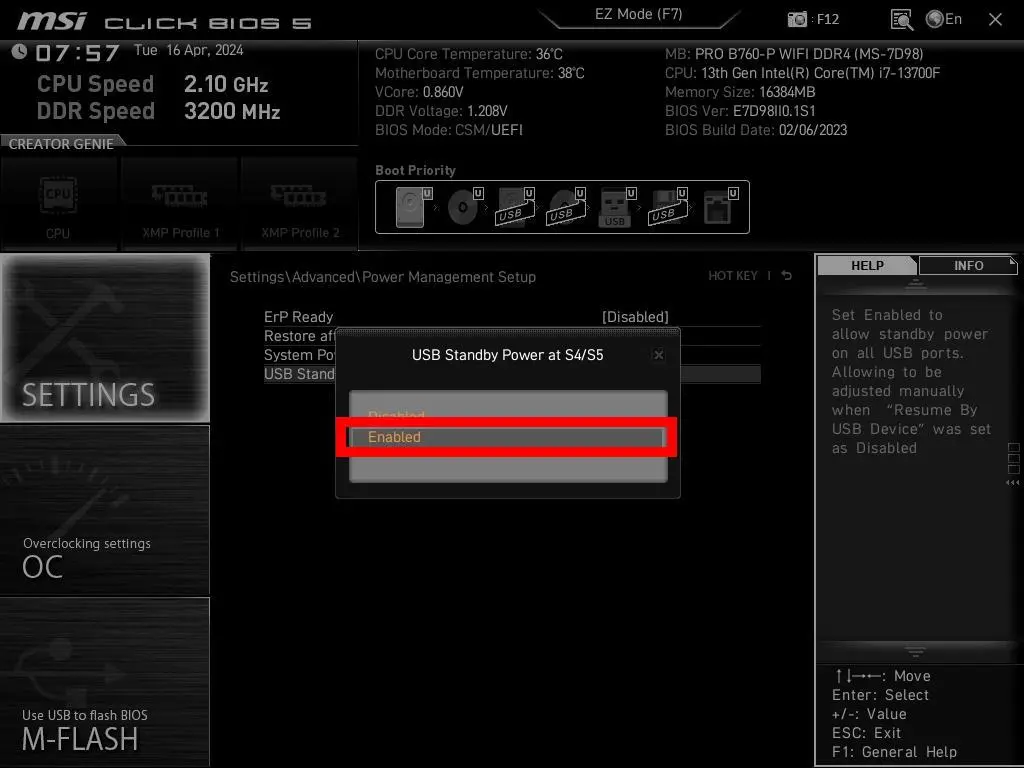Screen dimensions: 1024x768
Task: Click the CREATOR GENIE label tab
Action: [61, 144]
